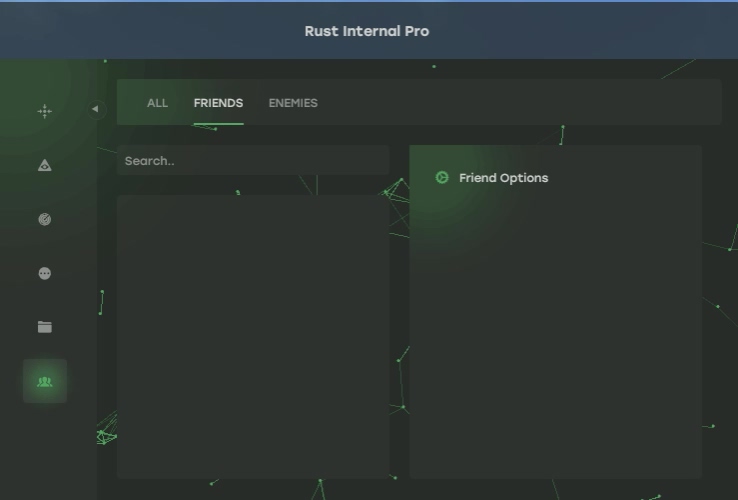Screen dimensions: 738x500
Task: Click empty tab bar area right of ENEMIES
Action: pyautogui.click(x=520, y=103)
